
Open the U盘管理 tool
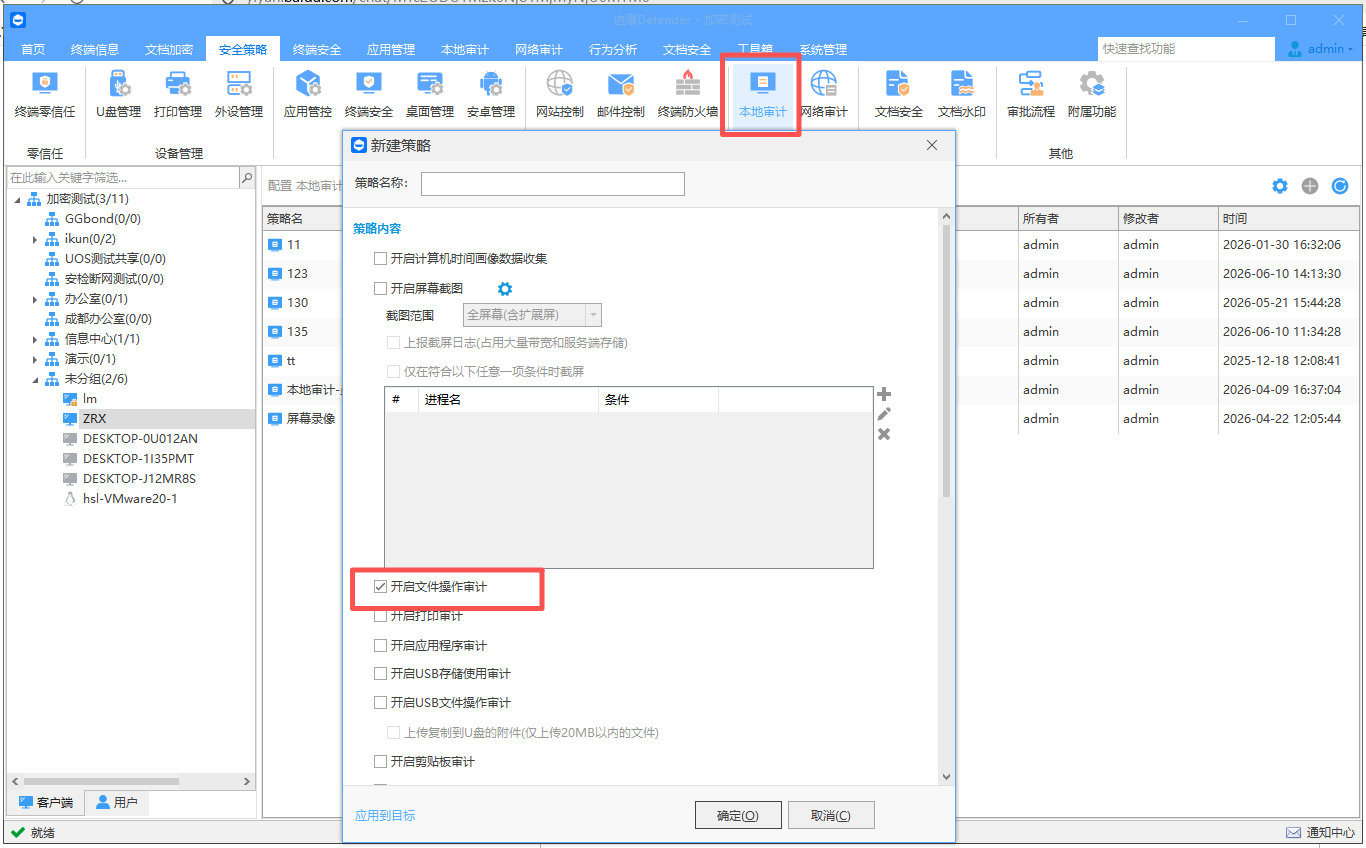coord(119,95)
